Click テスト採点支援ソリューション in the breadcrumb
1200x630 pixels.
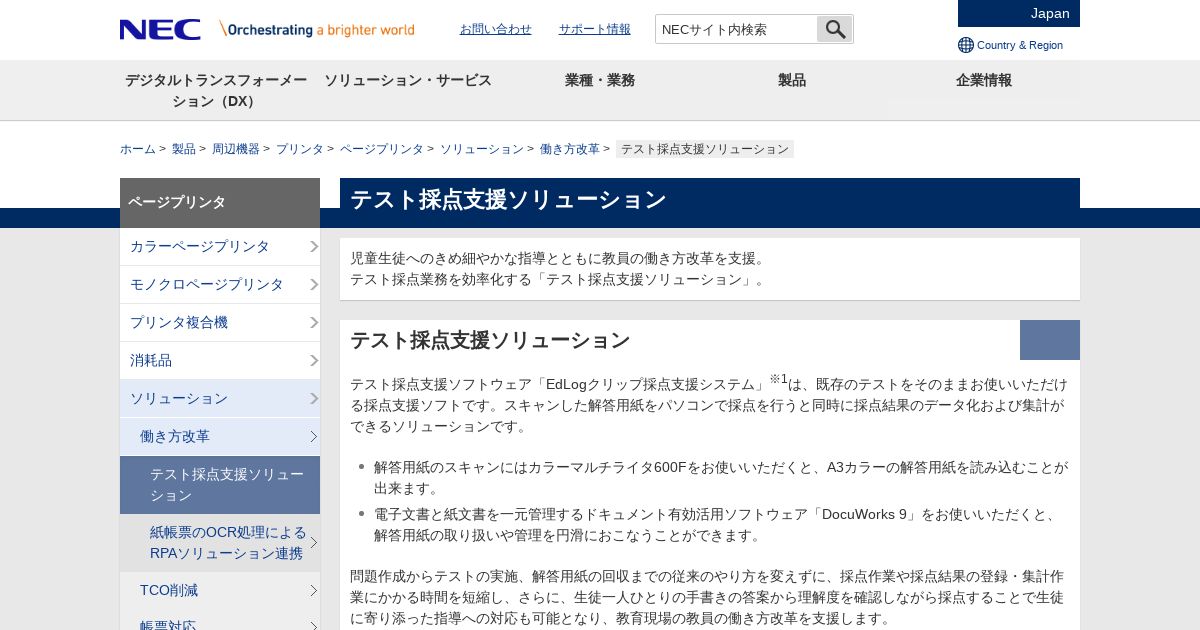[x=705, y=149]
